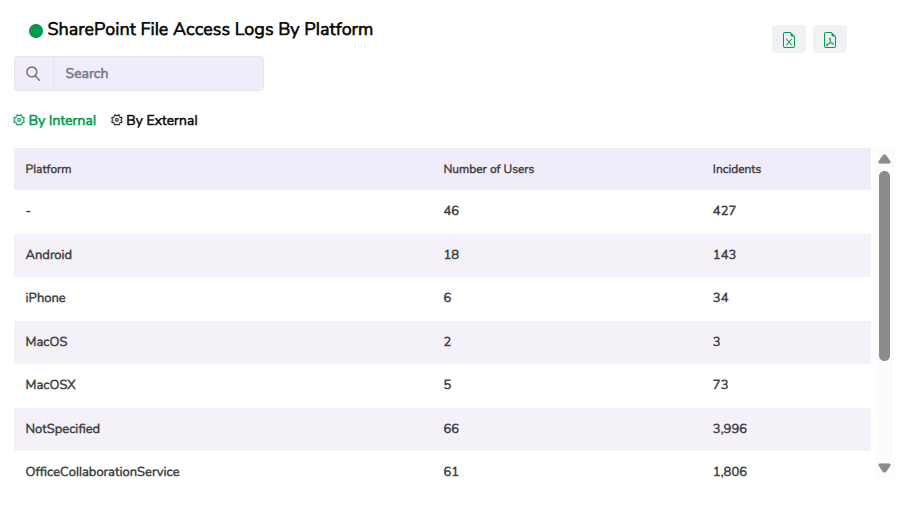Screen dimensions: 903x506
Task: Click the magnifying glass search icon
Action: (34, 74)
